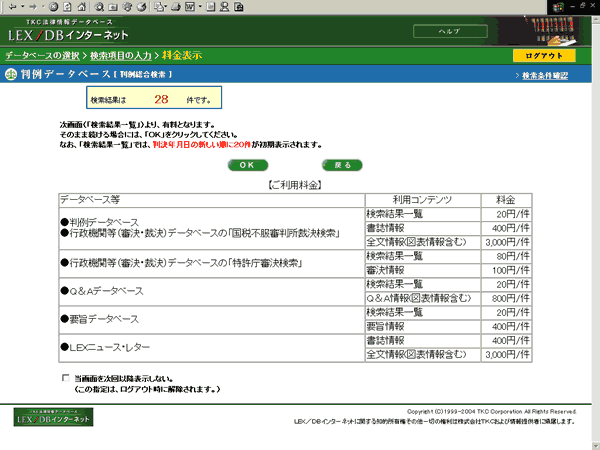Image resolution: width=600 pixels, height=450 pixels.
Task: Print the page with the printer icon
Action: [x=176, y=7]
